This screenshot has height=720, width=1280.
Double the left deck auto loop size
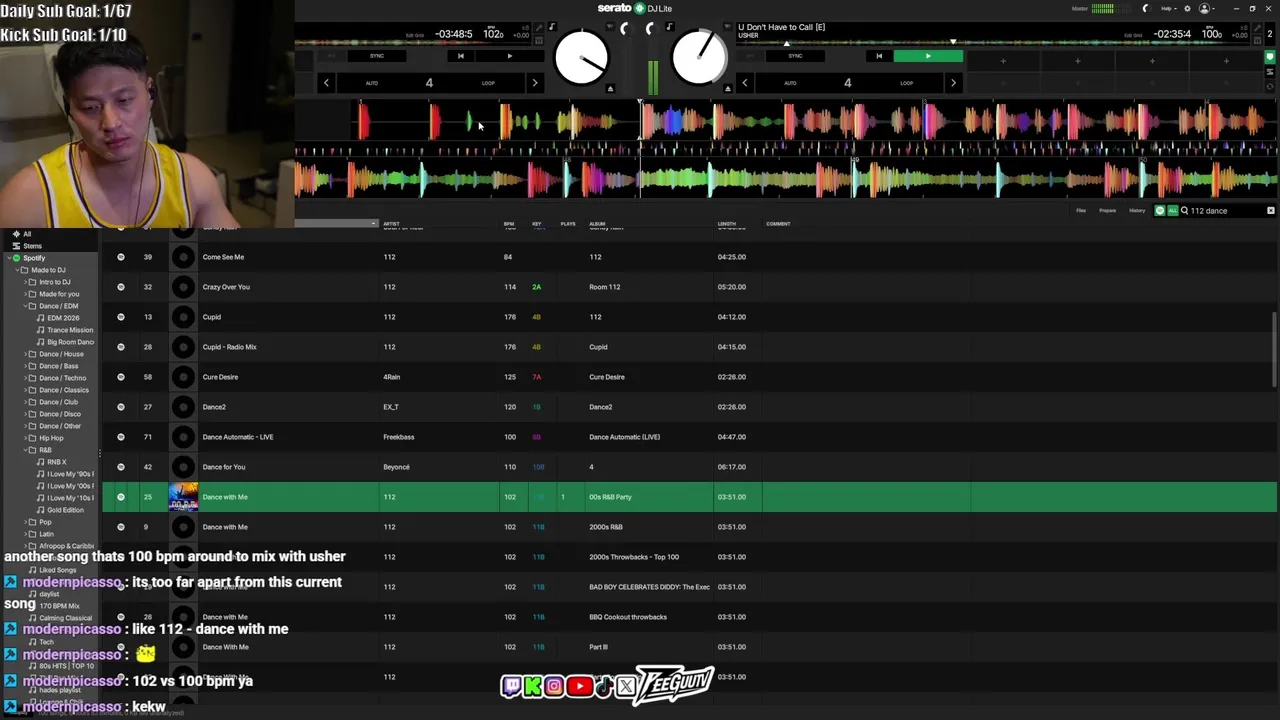pos(535,83)
